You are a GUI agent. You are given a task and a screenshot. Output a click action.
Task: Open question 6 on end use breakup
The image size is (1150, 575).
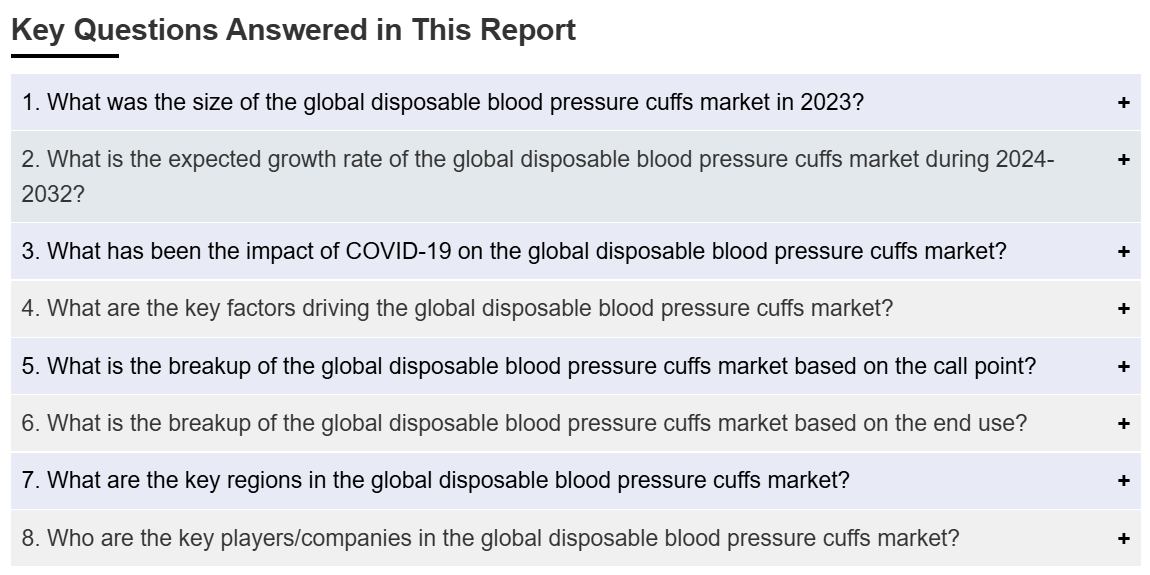tap(524, 422)
